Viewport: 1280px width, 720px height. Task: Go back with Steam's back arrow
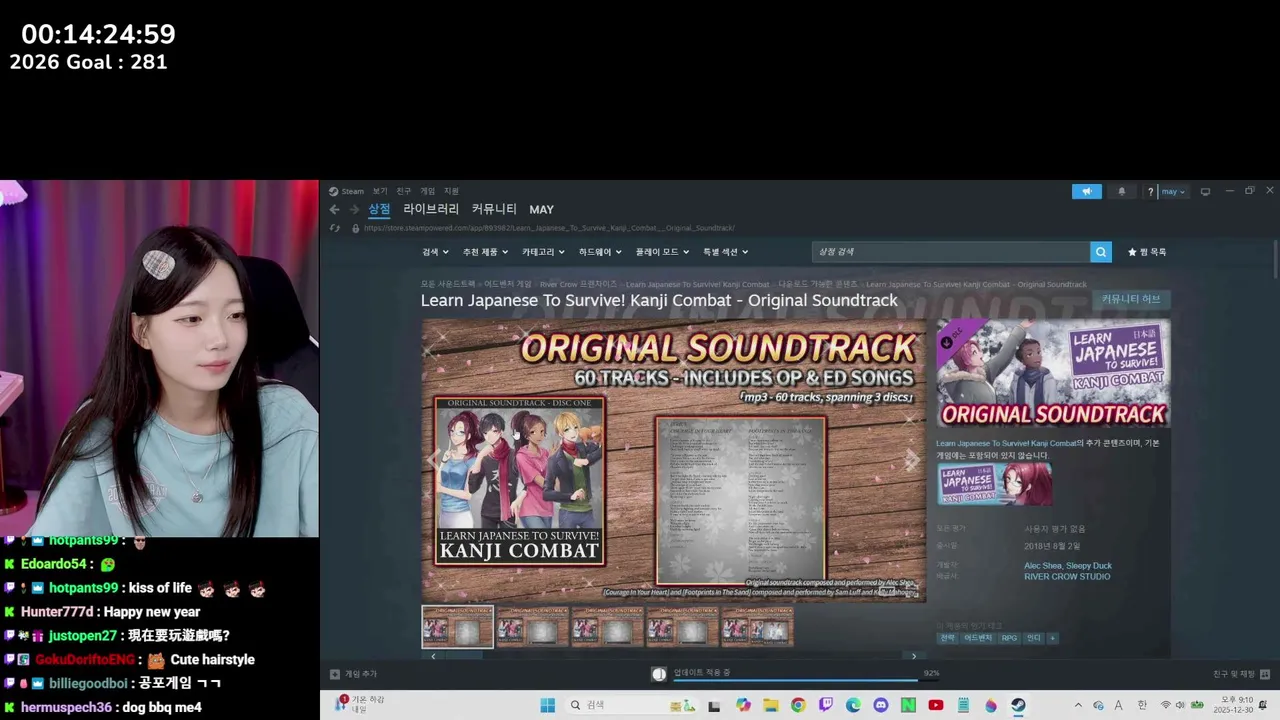pyautogui.click(x=334, y=210)
